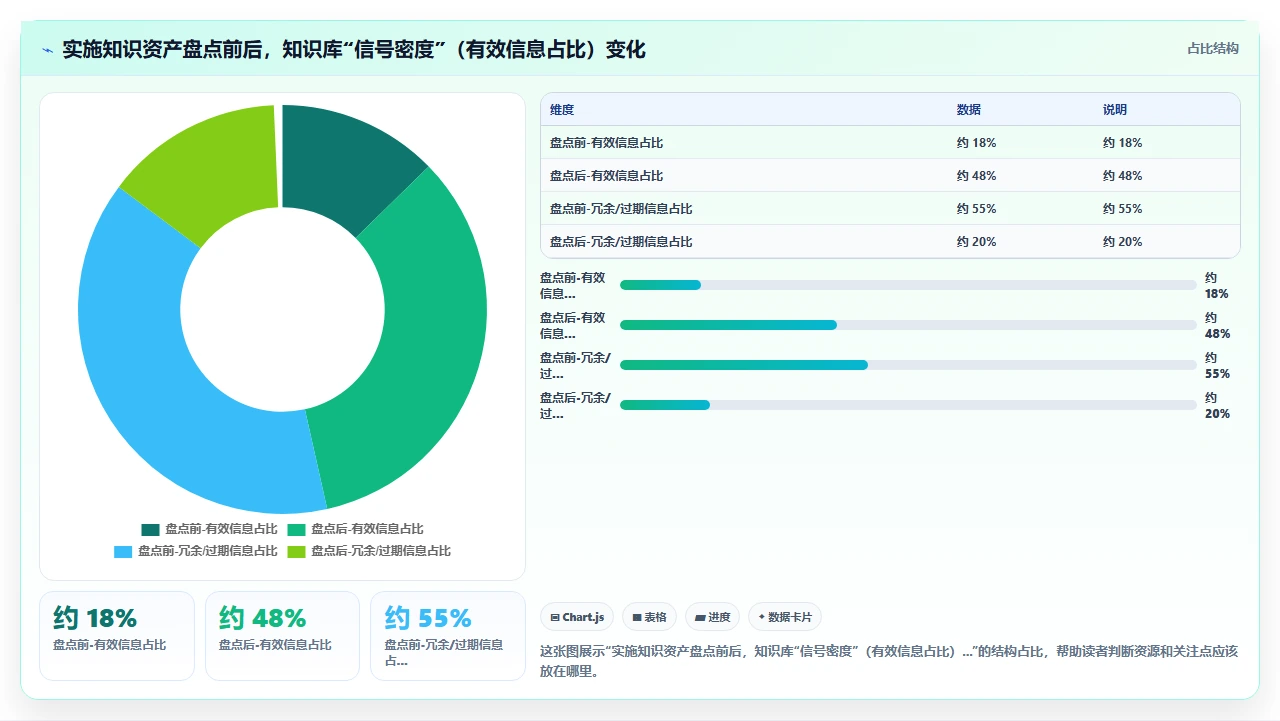The height and width of the screenshot is (721, 1280).
Task: Click the chart title heading text
Action: point(354,50)
